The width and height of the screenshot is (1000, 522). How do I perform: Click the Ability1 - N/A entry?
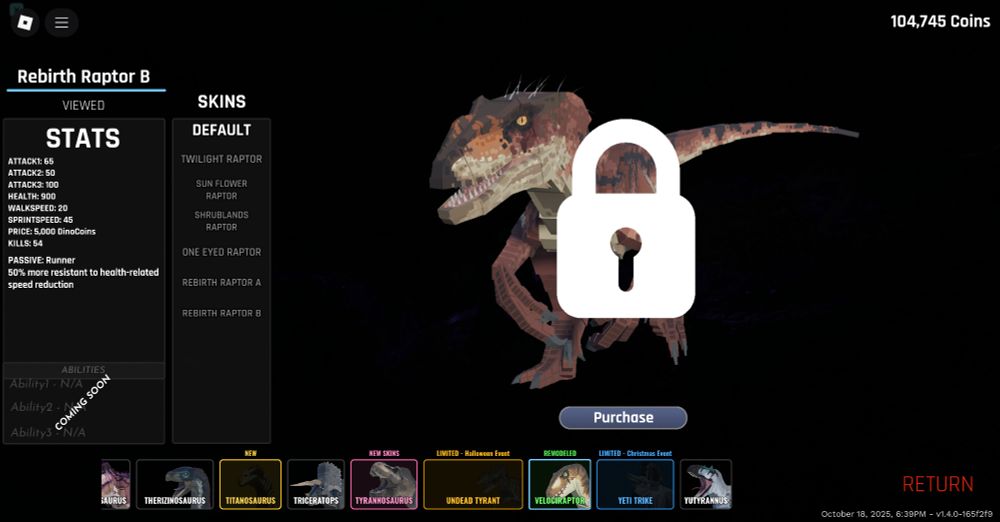point(47,384)
